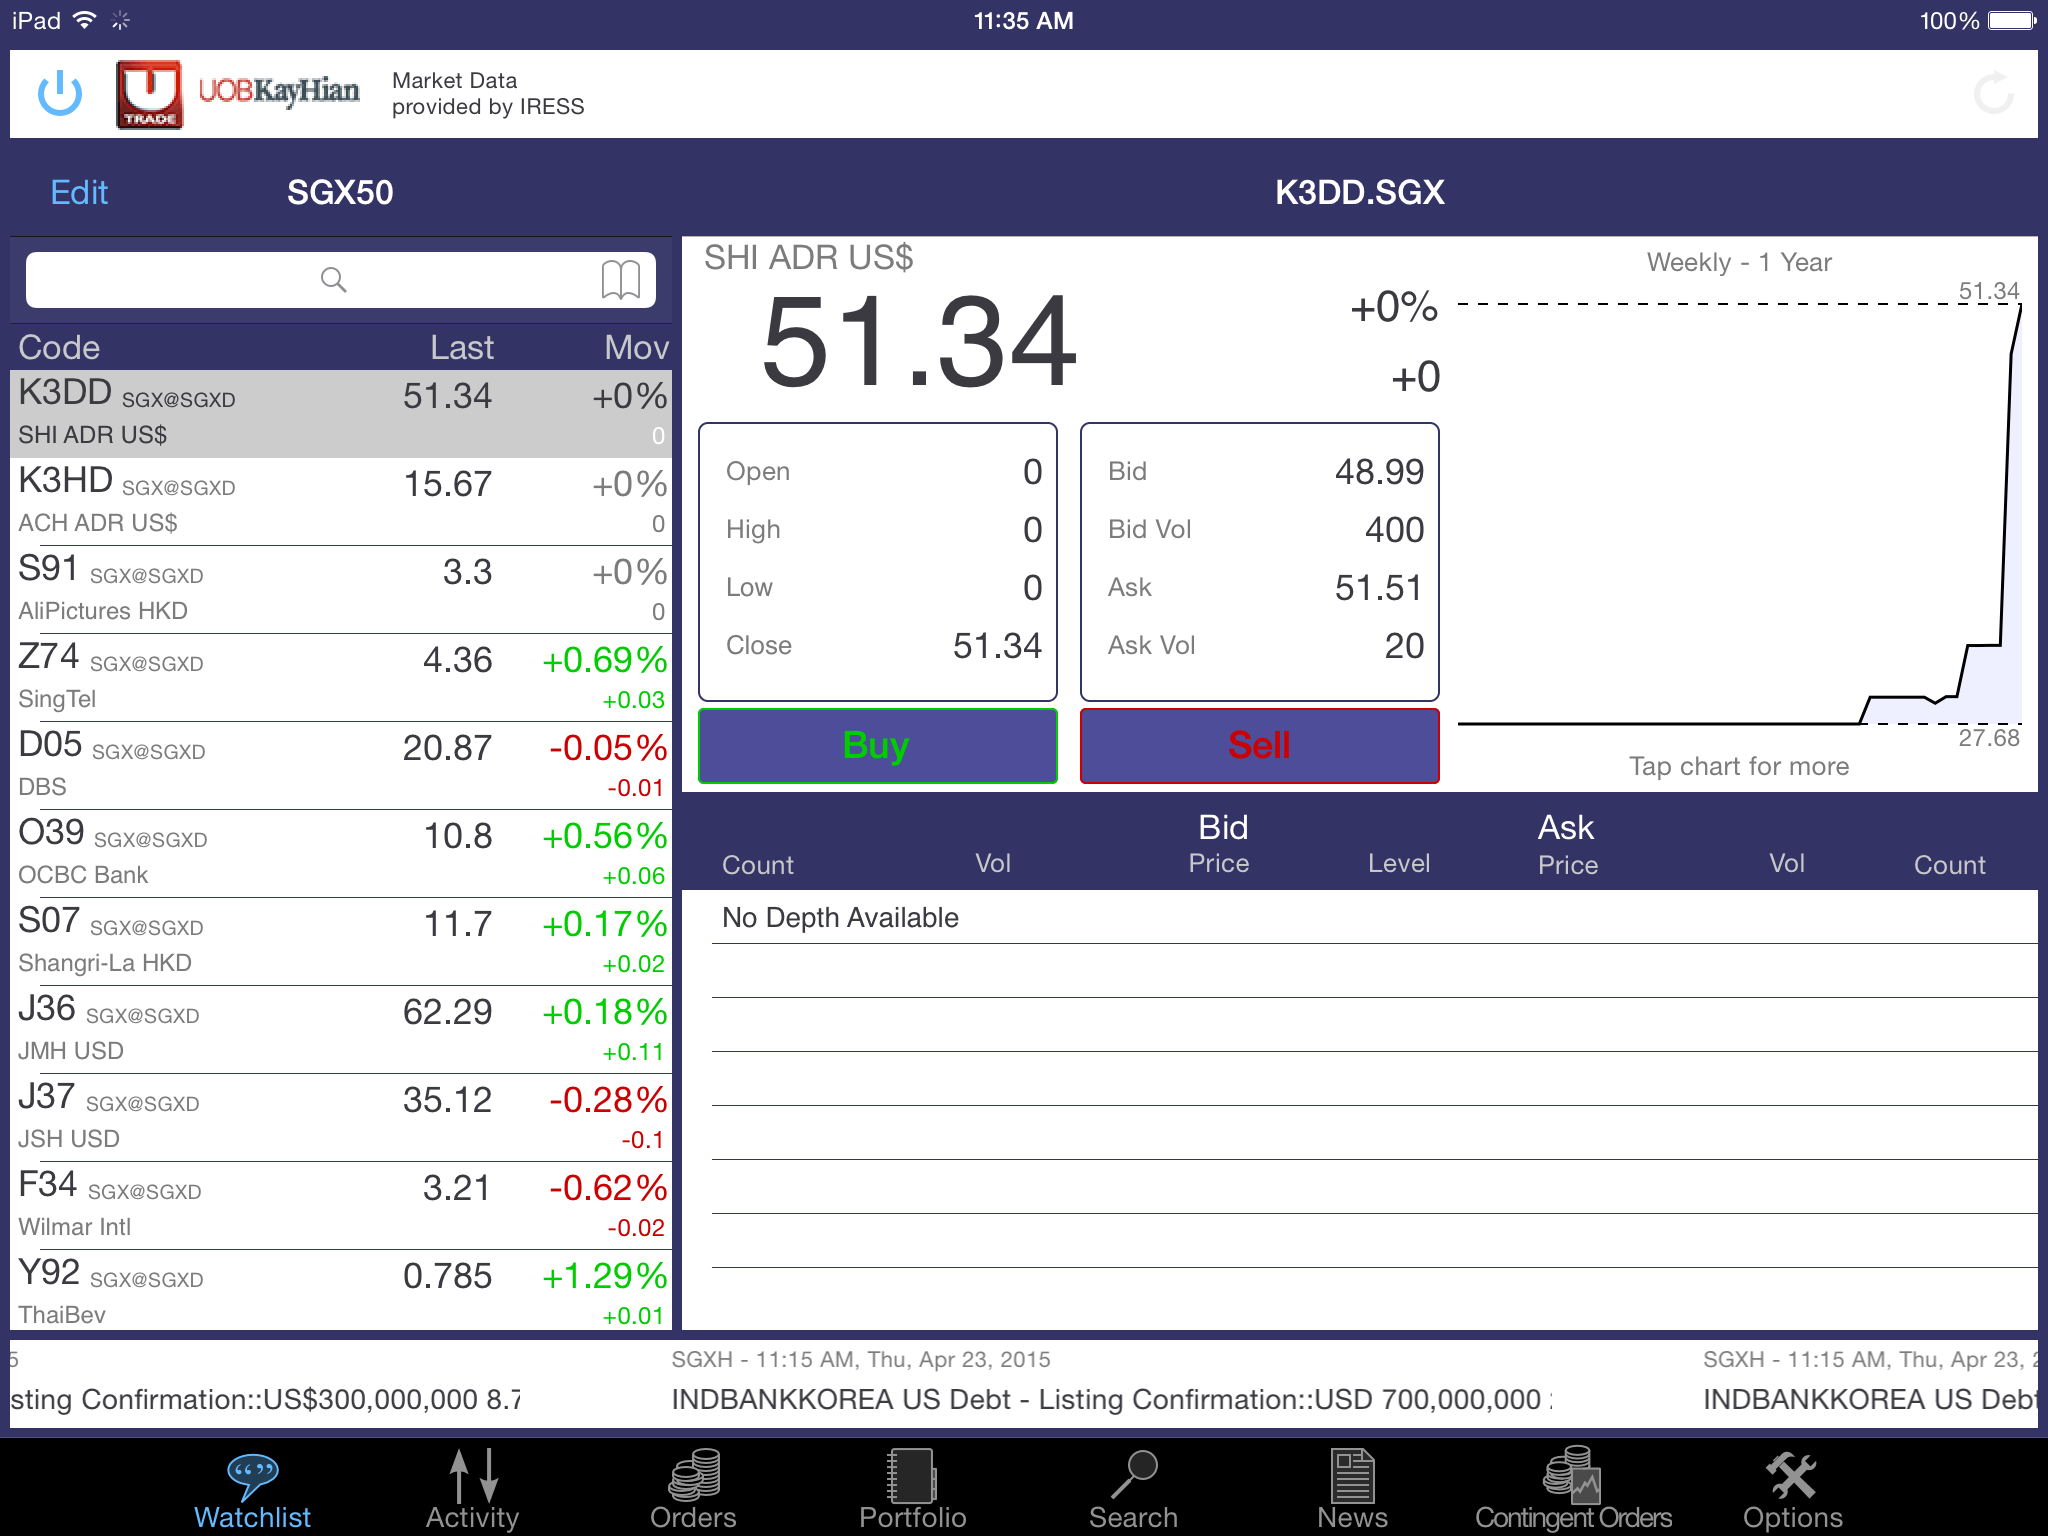Tap the SGX50 watchlist title

[340, 192]
